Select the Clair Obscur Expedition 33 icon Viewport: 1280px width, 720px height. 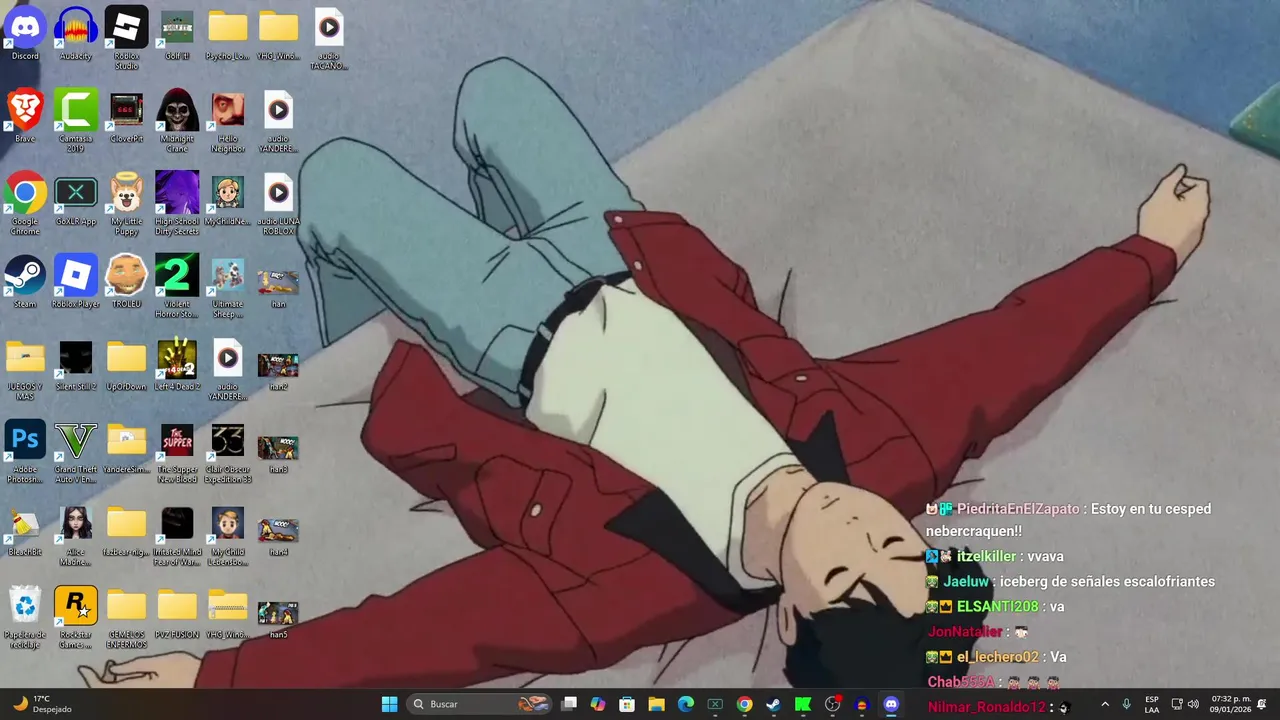pos(227,451)
